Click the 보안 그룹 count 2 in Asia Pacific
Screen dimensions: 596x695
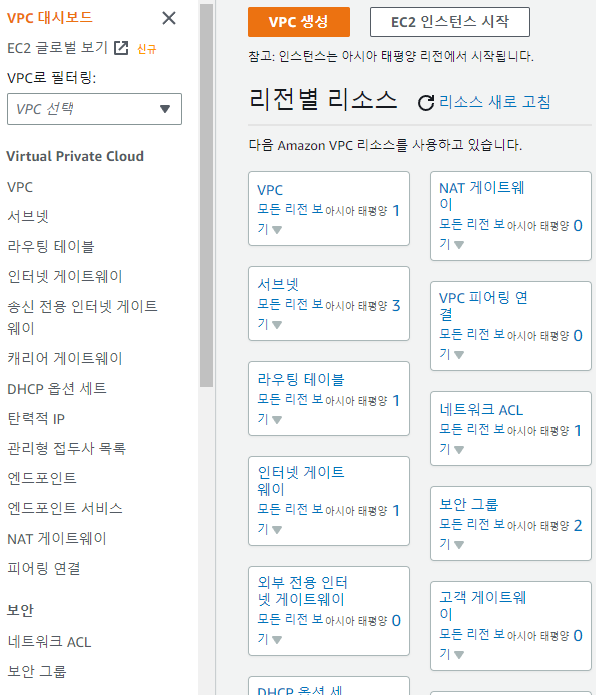[x=578, y=526]
